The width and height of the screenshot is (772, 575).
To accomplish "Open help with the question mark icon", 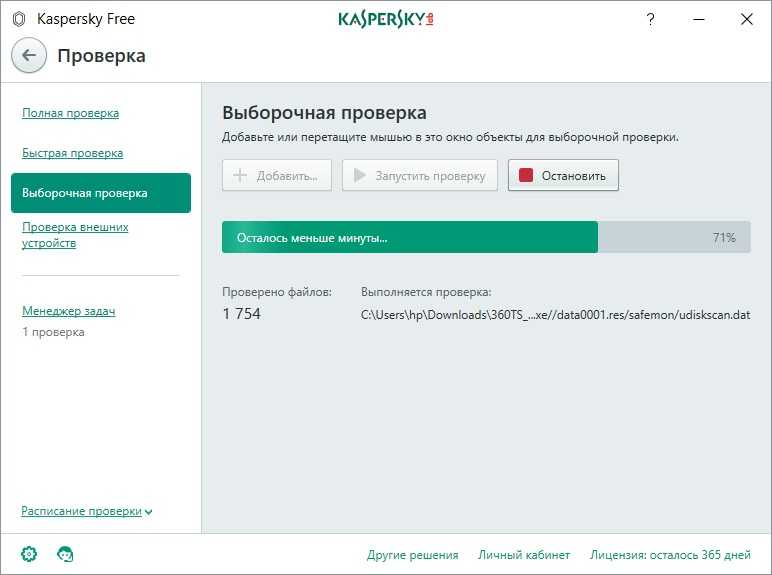I will point(650,19).
